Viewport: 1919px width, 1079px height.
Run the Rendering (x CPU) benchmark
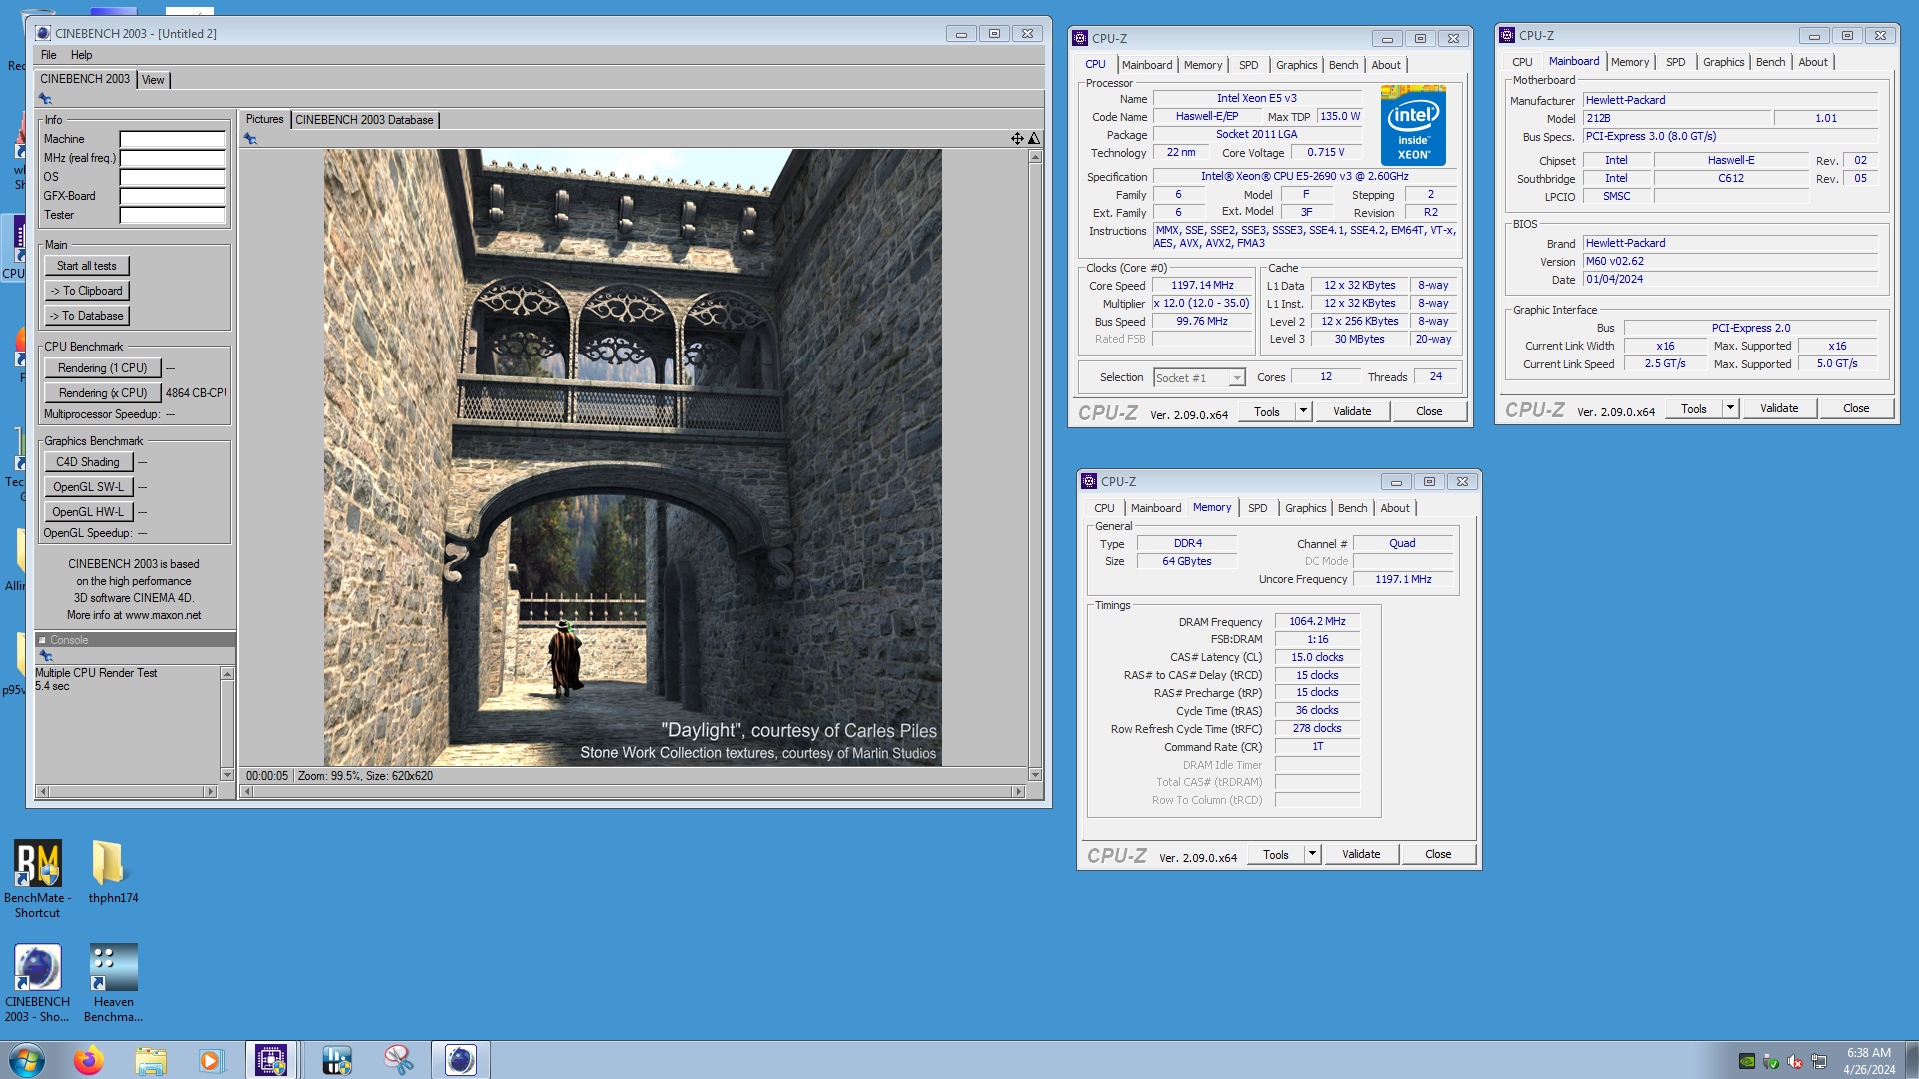click(103, 393)
